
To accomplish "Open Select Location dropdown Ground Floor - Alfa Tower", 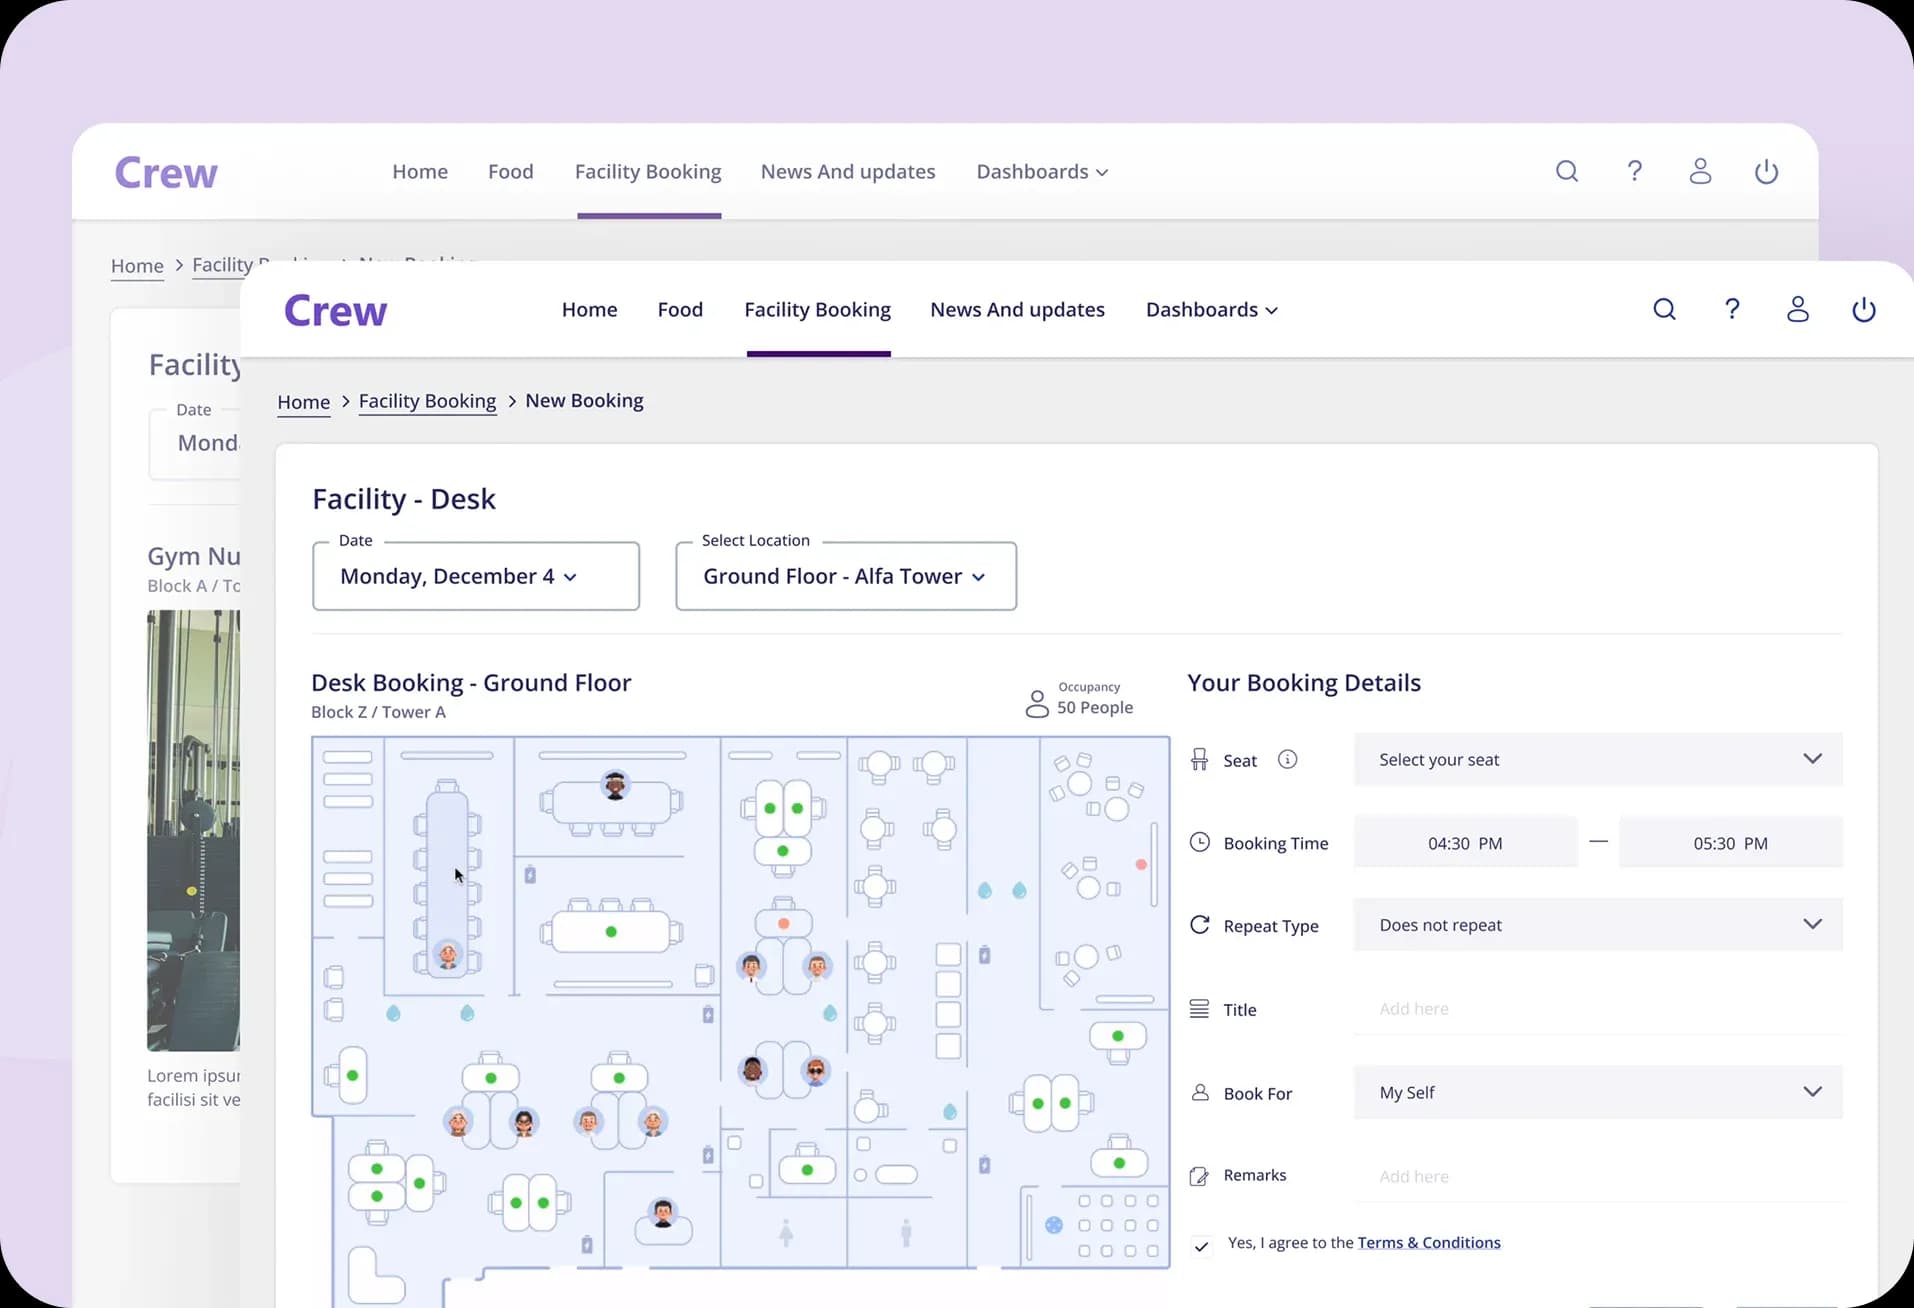I will [x=846, y=576].
